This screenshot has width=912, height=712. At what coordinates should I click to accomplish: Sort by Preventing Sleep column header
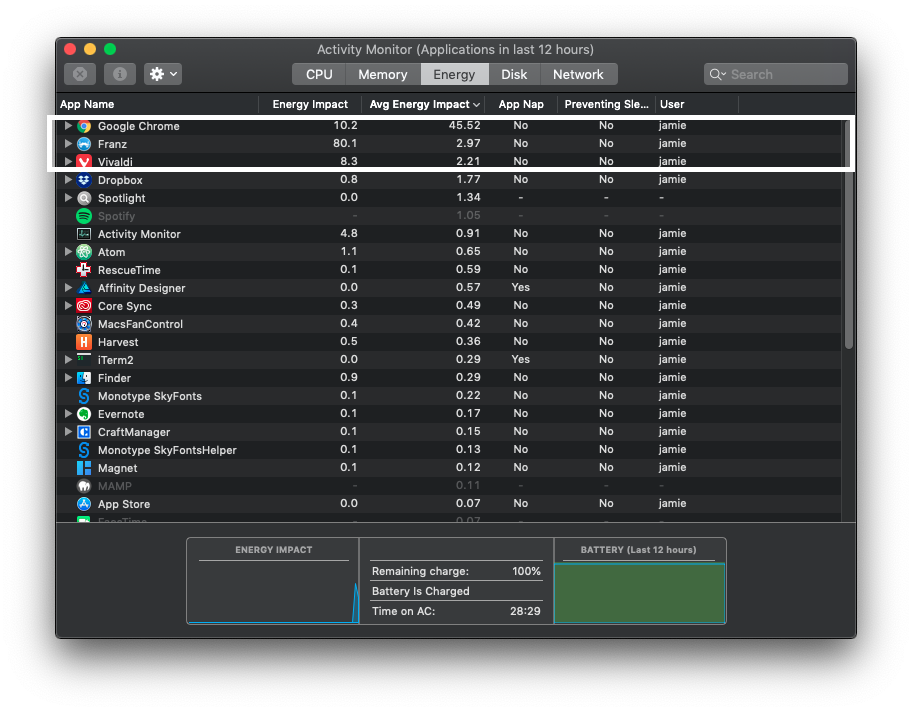click(x=607, y=105)
